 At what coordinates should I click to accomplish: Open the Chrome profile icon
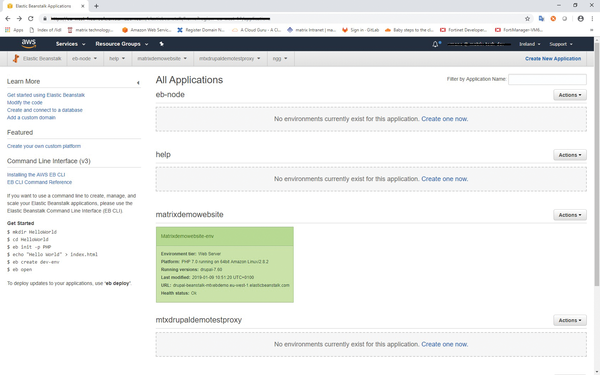(x=580, y=18)
